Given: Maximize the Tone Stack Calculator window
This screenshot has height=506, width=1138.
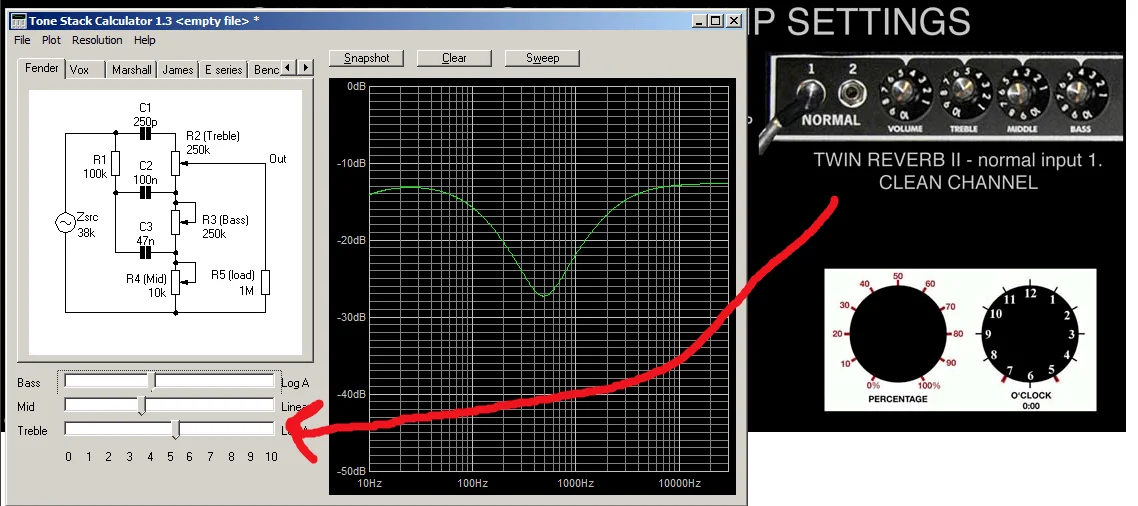Looking at the screenshot, I should click(x=716, y=21).
